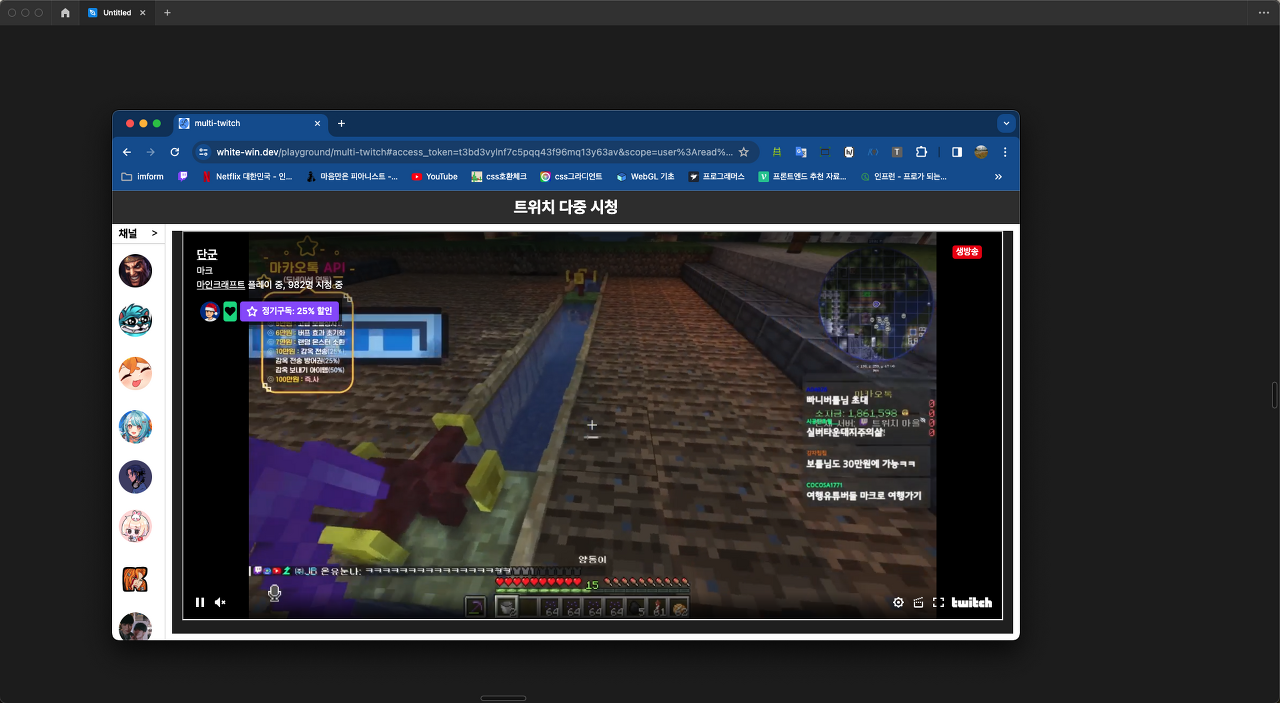Select the dark purple-haired channel avatar
1280x703 pixels.
point(135,477)
